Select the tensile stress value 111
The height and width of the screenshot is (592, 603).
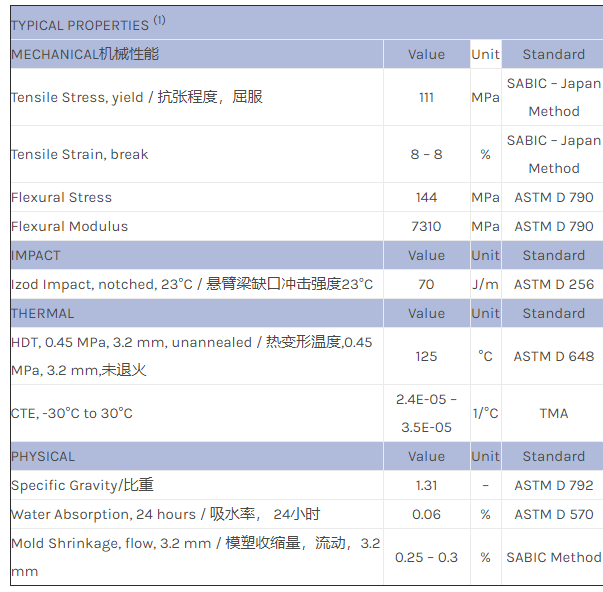426,97
